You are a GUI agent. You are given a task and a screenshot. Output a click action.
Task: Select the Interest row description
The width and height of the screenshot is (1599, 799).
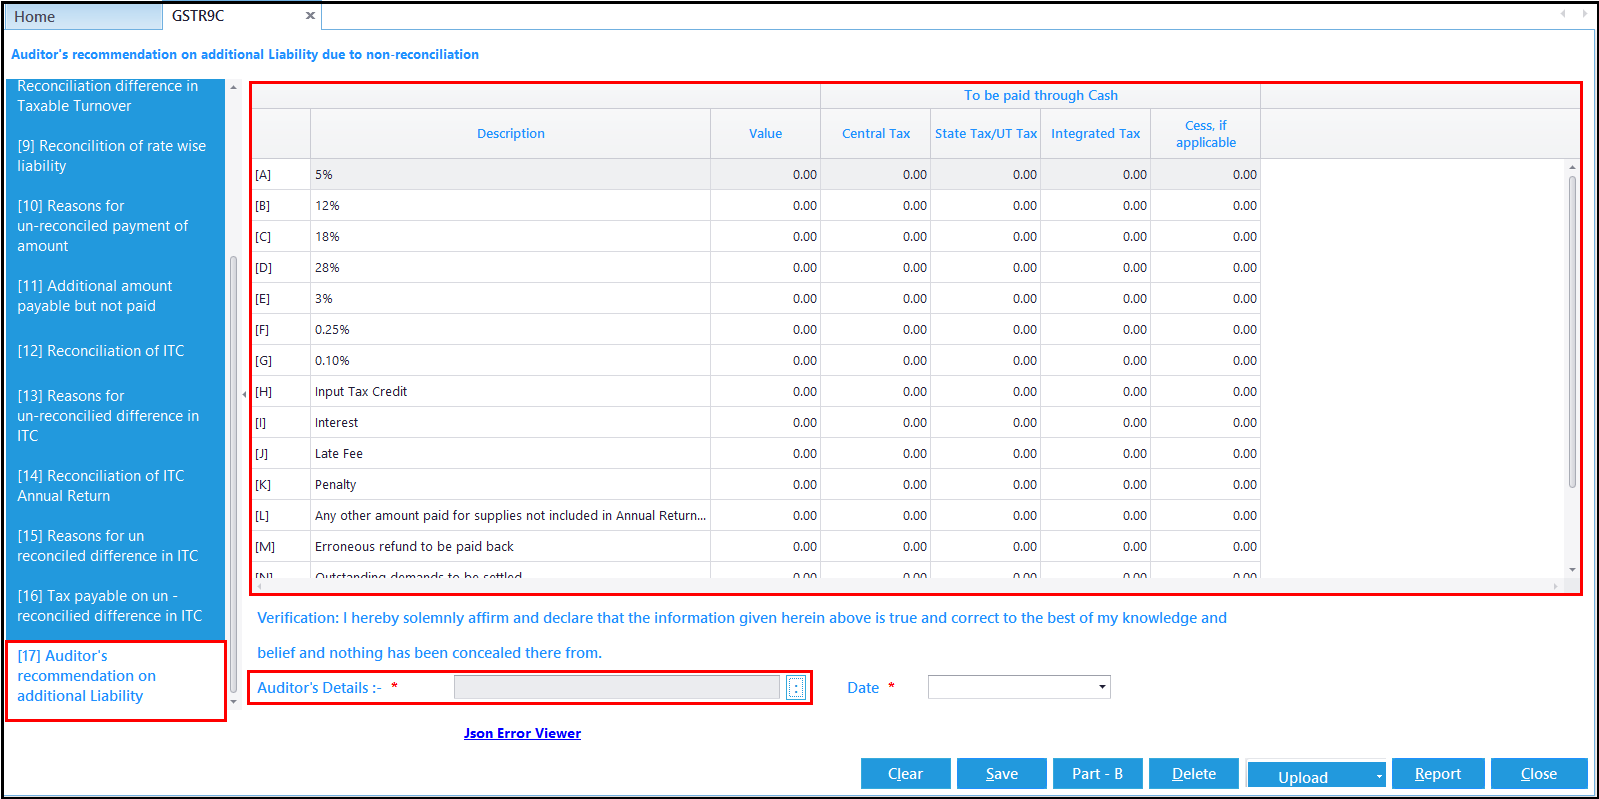[511, 423]
